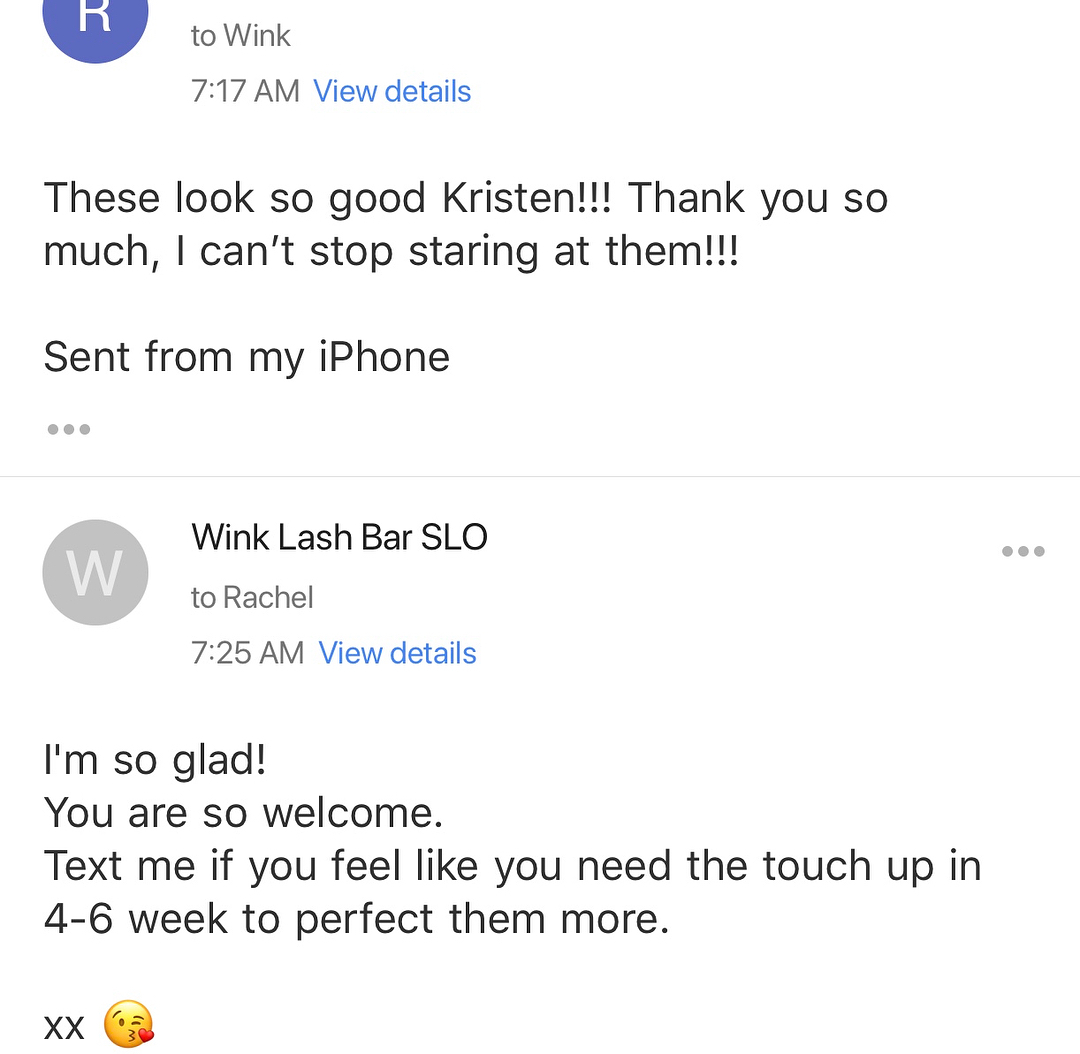Tap the 7:25 AM timestamp
The width and height of the screenshot is (1080, 1054).
(x=247, y=653)
